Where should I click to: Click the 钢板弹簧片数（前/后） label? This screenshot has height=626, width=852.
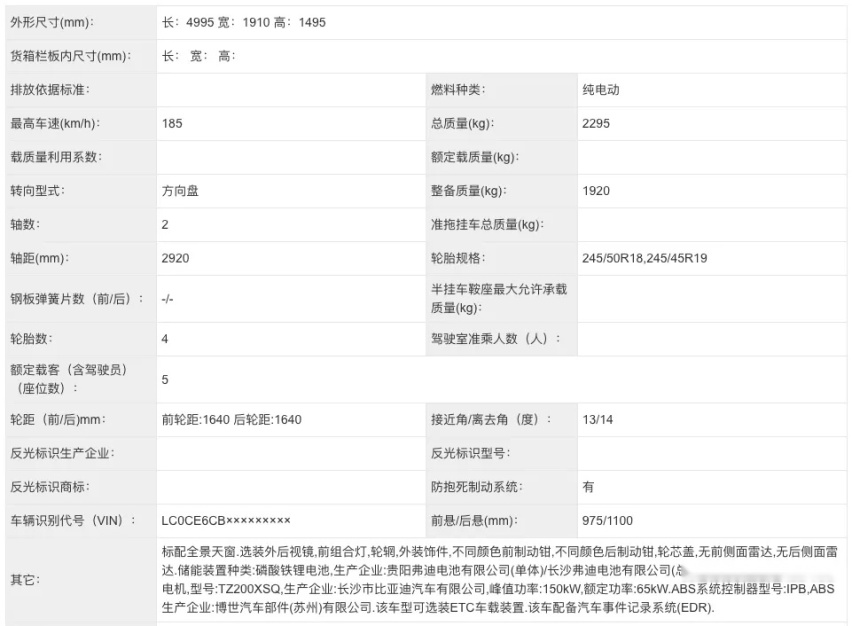pyautogui.click(x=77, y=299)
